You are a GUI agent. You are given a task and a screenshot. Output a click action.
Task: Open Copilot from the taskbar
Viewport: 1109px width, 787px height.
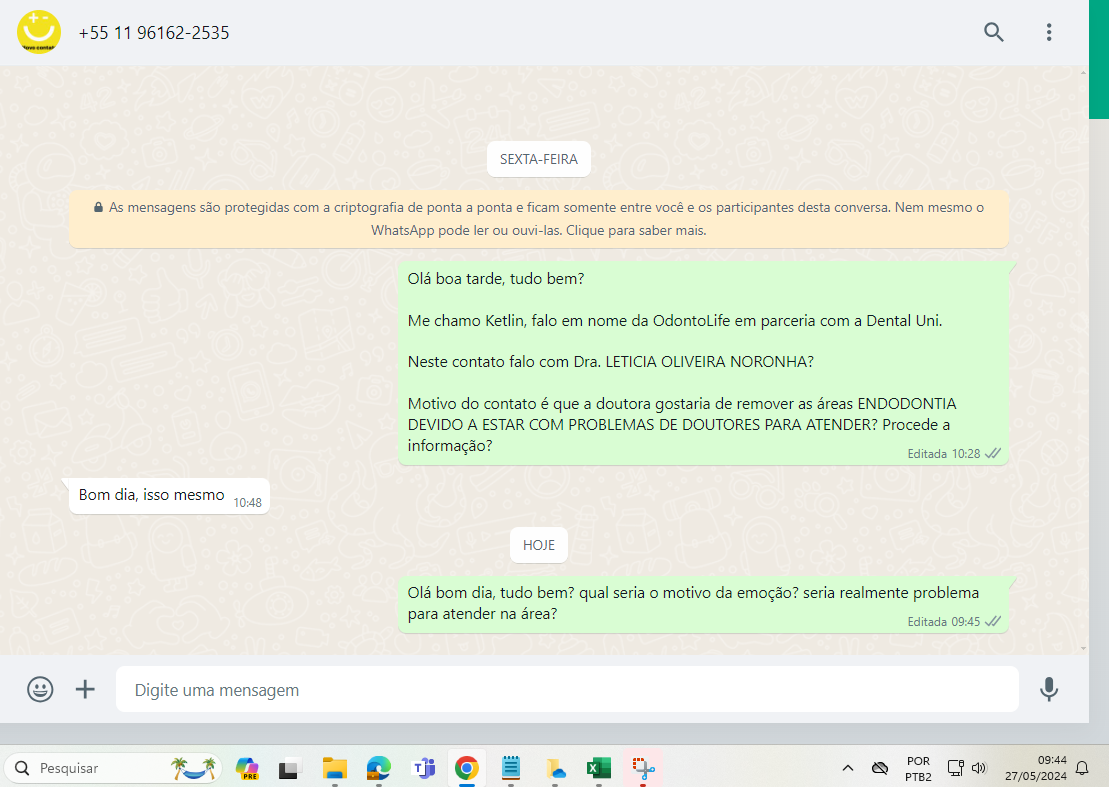(x=247, y=768)
